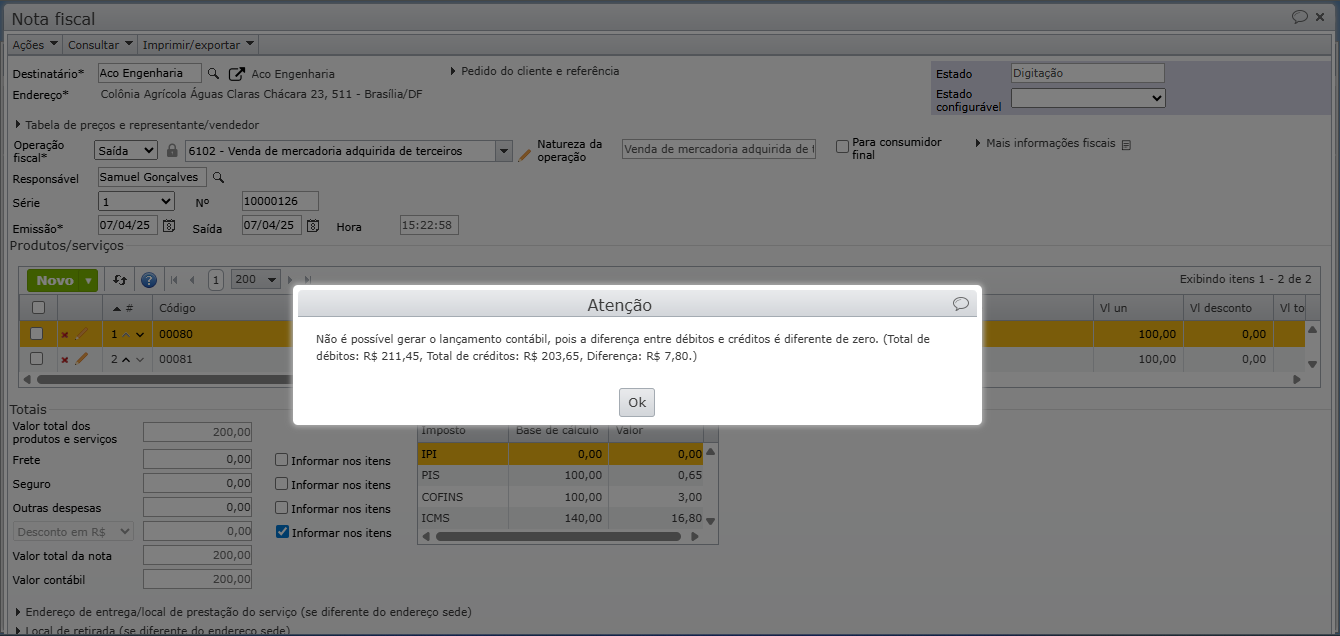
Task: Refresh the Produtos/serviços grid
Action: point(121,281)
